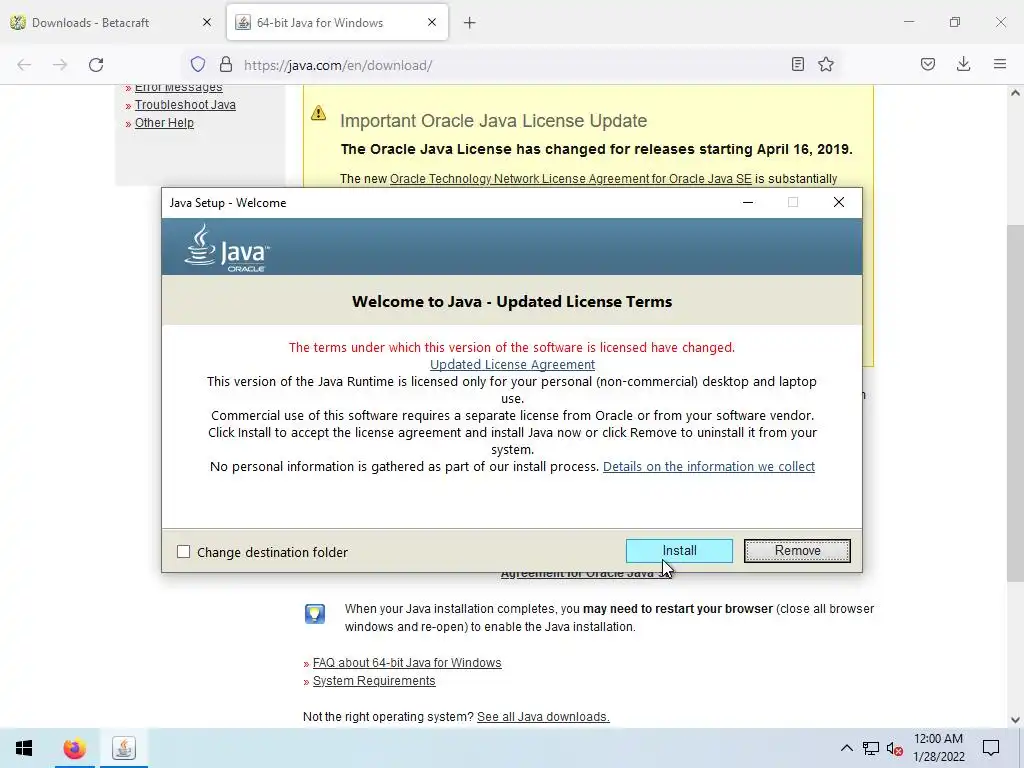The image size is (1024, 768).
Task: Open FAQ about 64-bit Java for Windows
Action: [407, 662]
